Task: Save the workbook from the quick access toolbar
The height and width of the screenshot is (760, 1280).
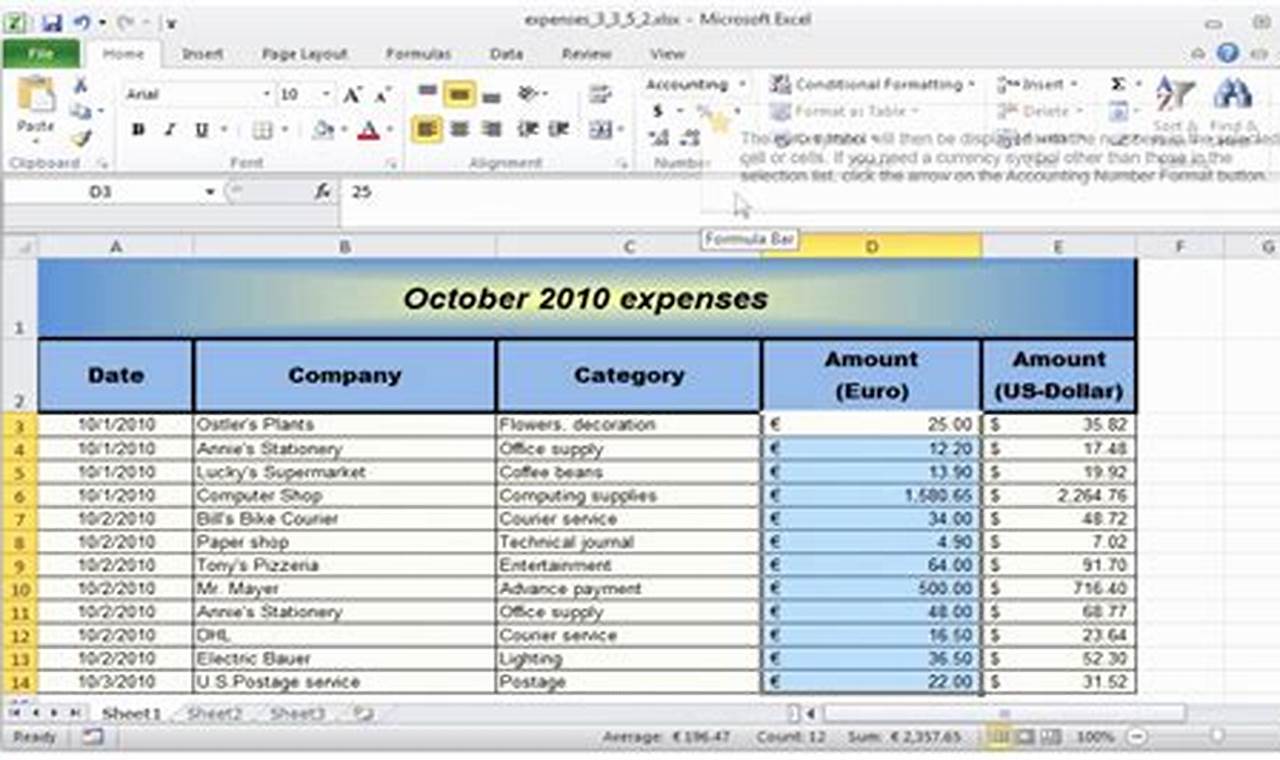Action: (x=53, y=21)
